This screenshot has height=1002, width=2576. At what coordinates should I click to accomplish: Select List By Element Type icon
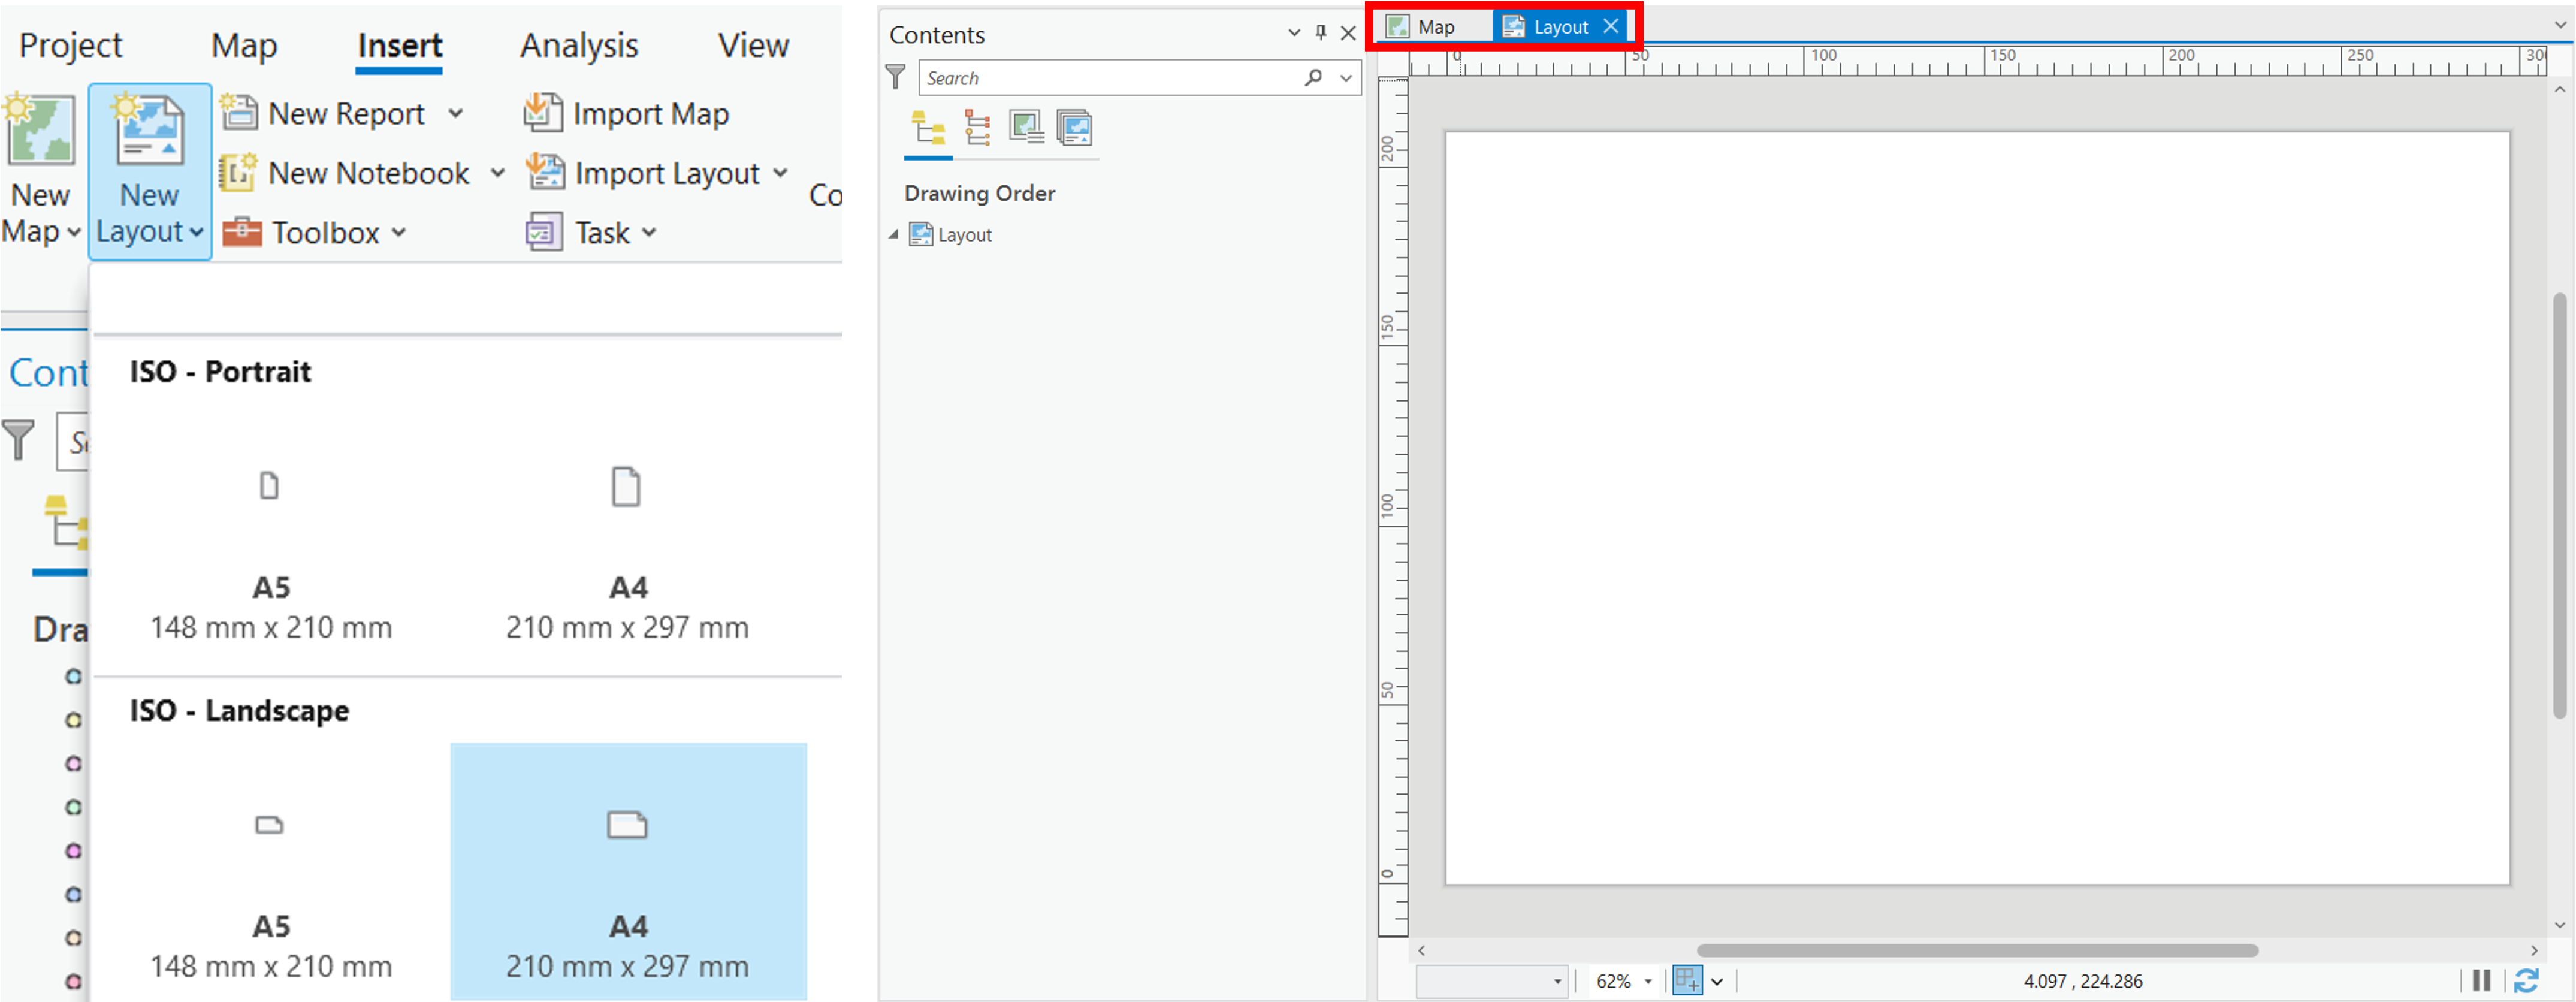978,128
